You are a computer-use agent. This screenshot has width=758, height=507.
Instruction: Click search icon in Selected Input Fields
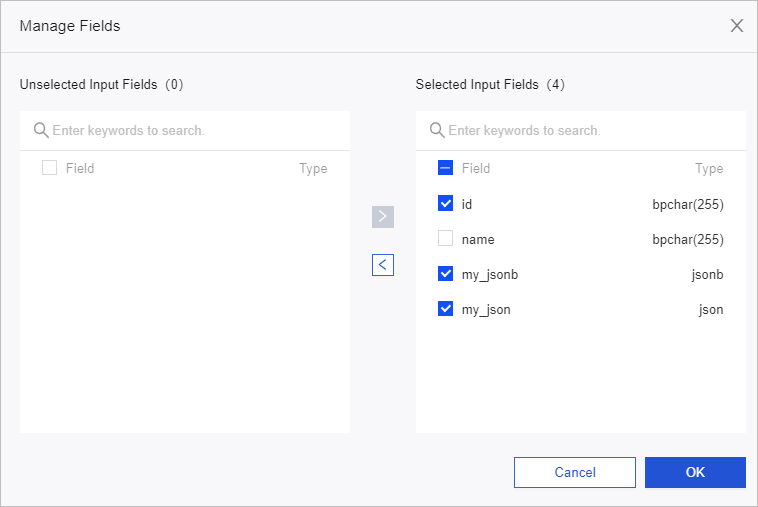pos(437,130)
